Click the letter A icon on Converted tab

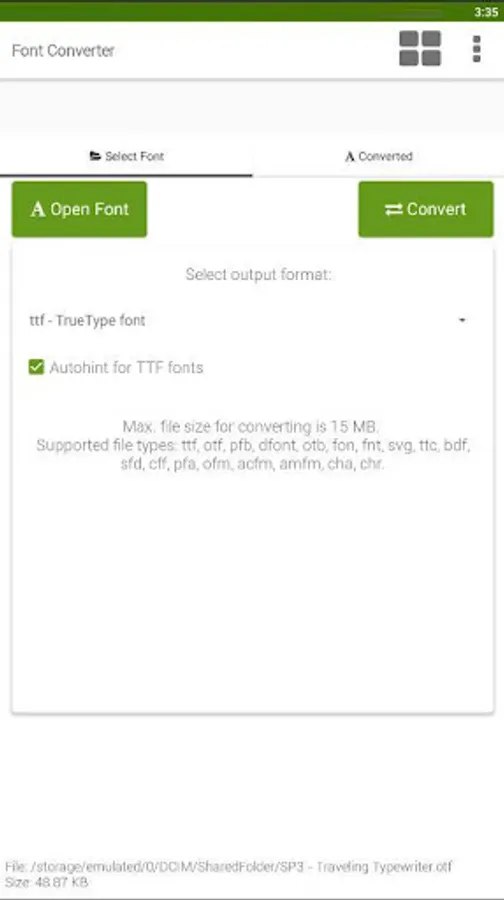[x=350, y=156]
